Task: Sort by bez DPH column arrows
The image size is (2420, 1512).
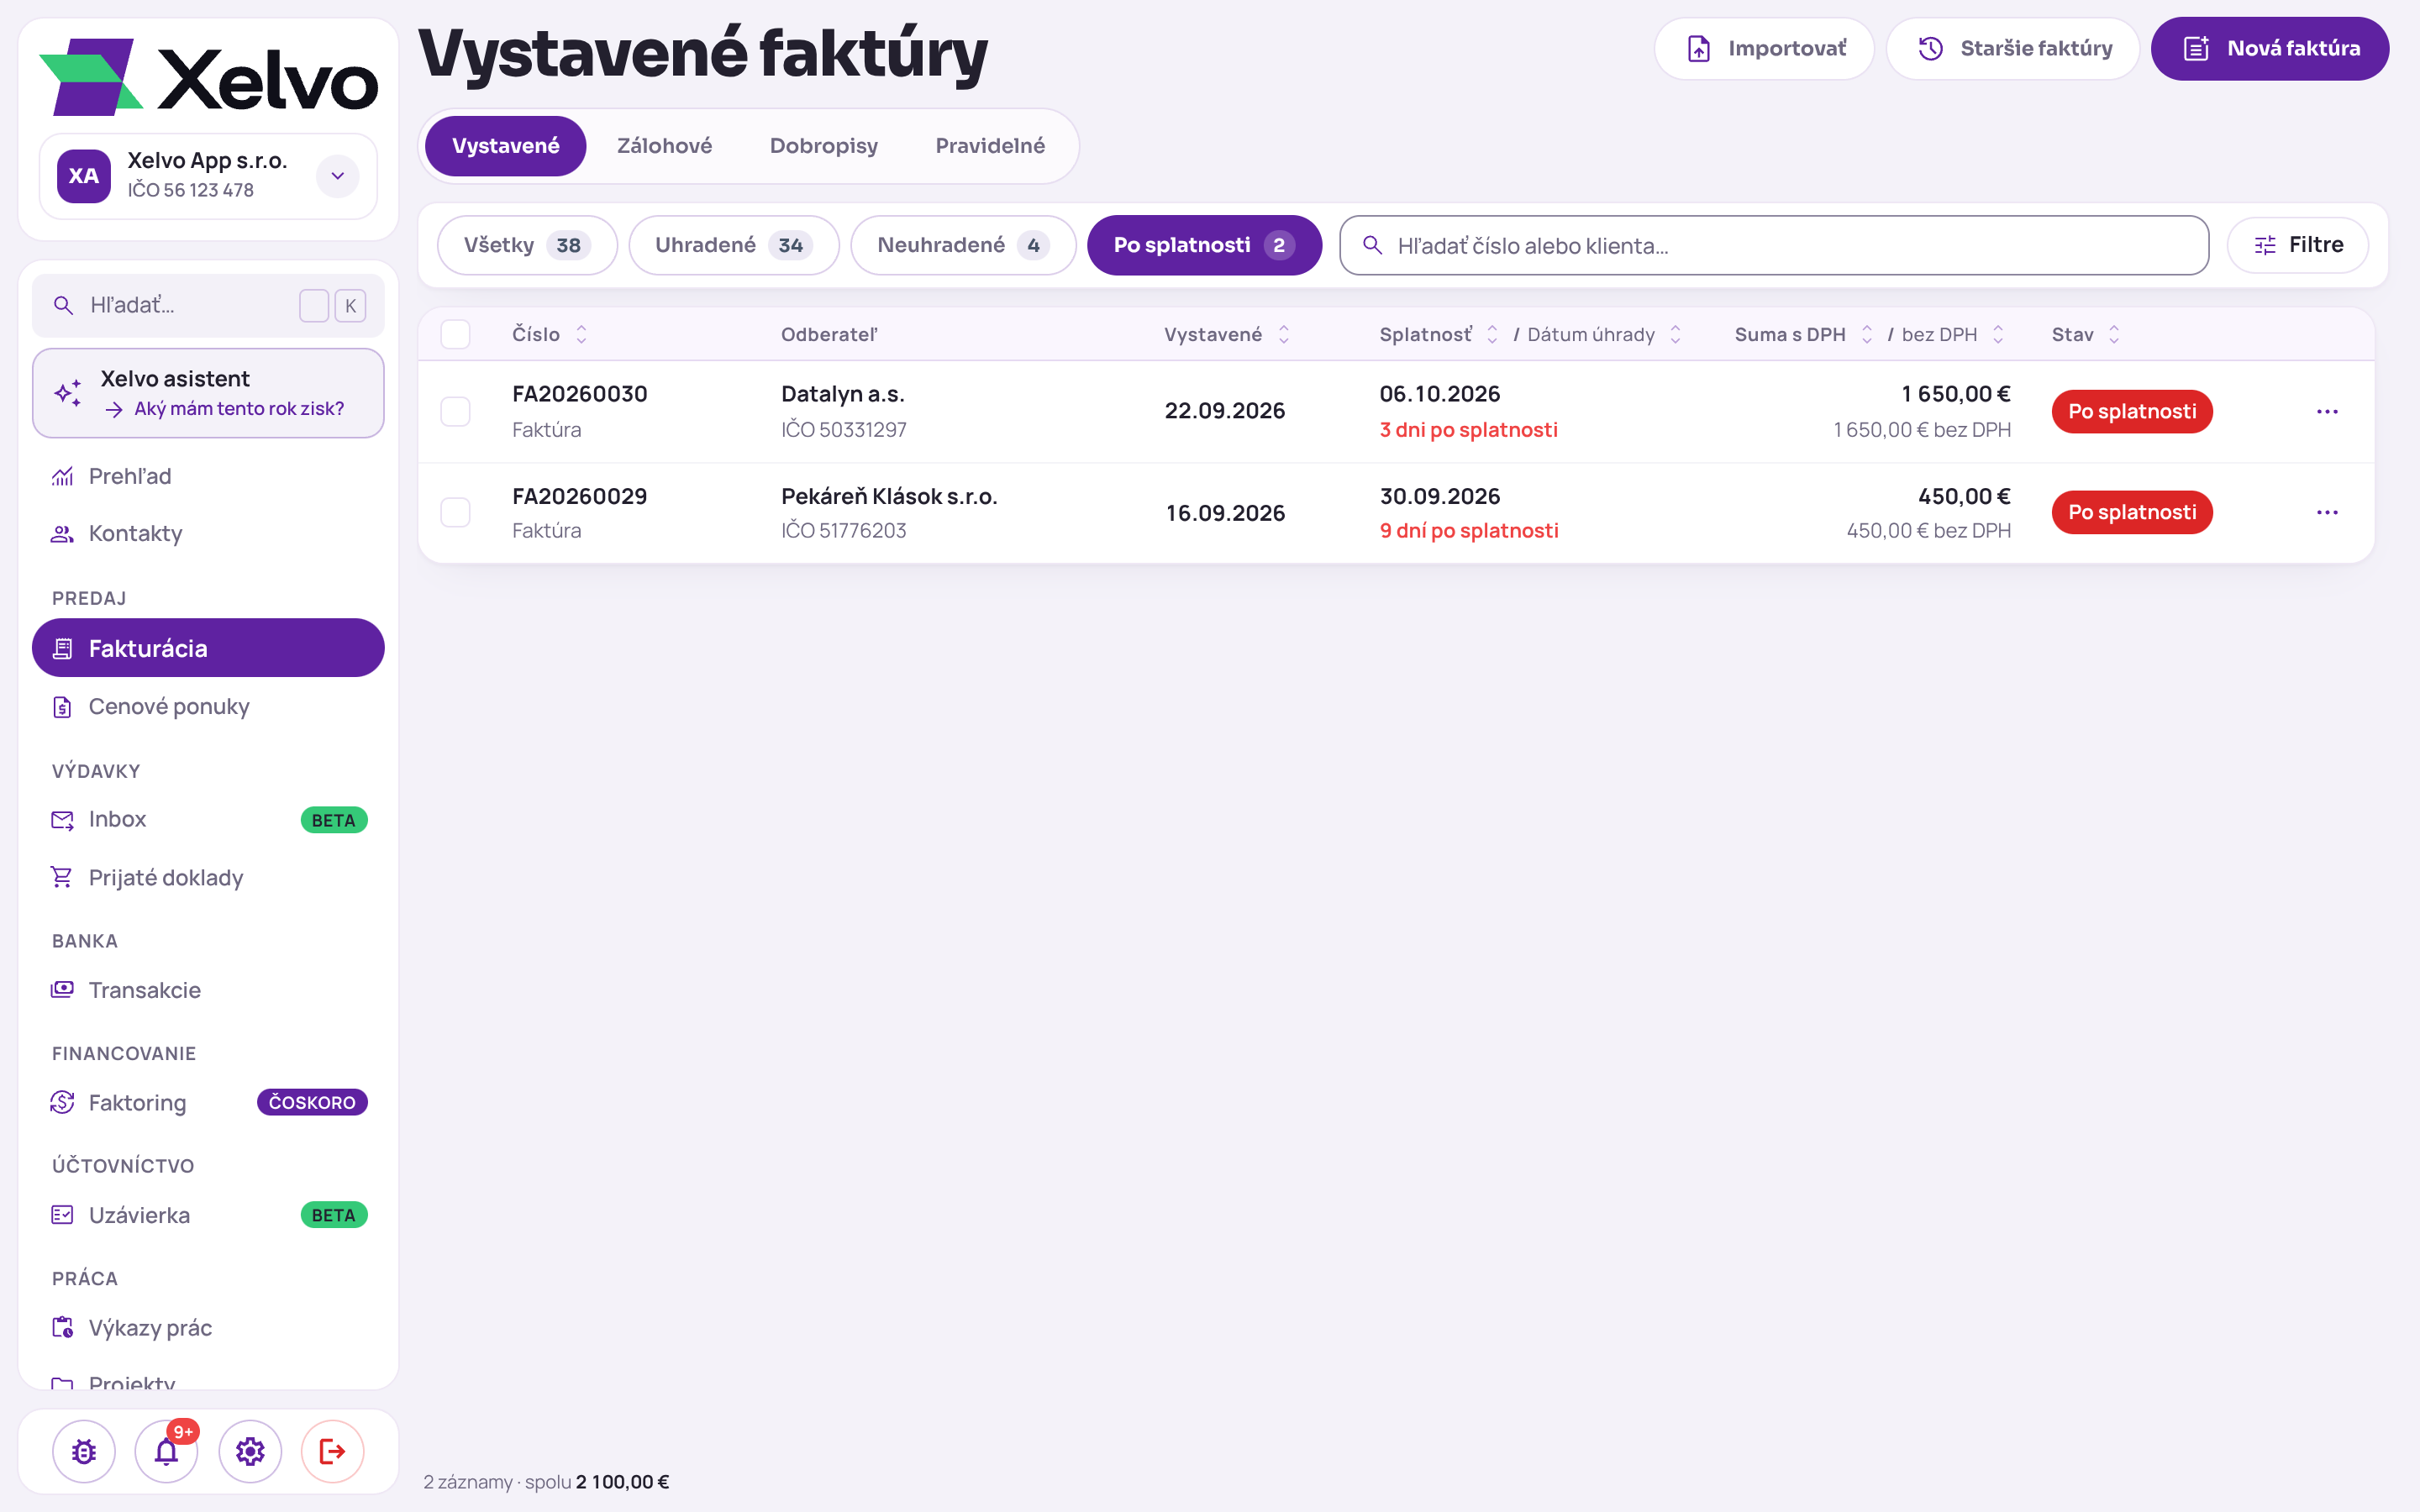Action: [1998, 335]
